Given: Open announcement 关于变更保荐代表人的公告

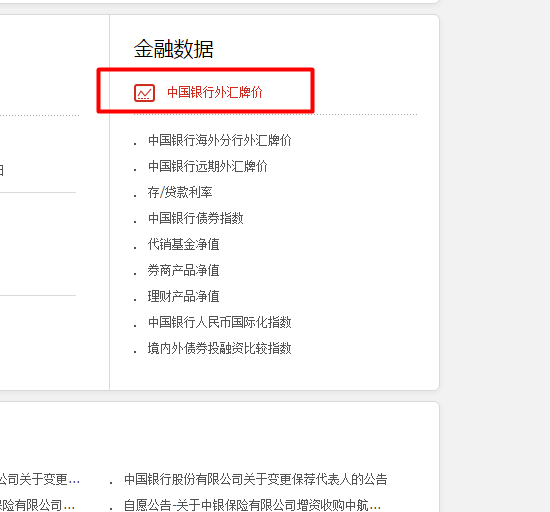Looking at the screenshot, I should 256,479.
